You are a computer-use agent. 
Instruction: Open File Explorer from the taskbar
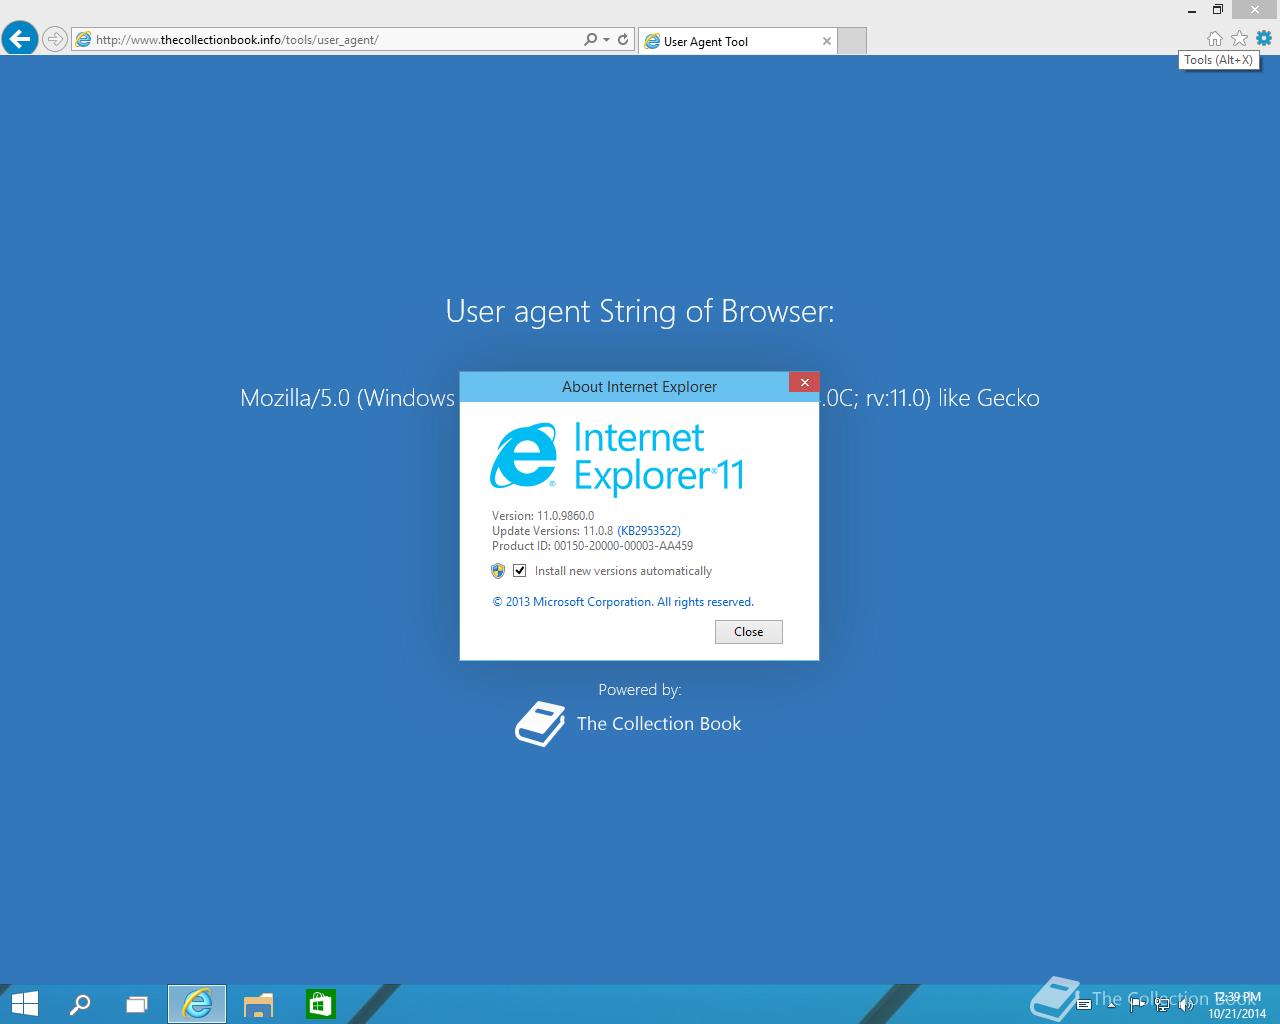[259, 1004]
